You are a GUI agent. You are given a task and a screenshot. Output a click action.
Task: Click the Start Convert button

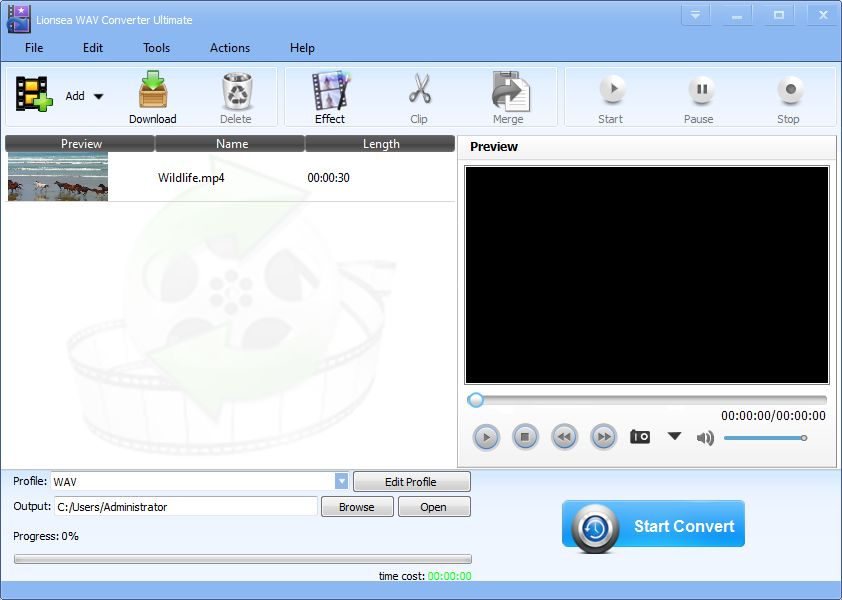(653, 526)
